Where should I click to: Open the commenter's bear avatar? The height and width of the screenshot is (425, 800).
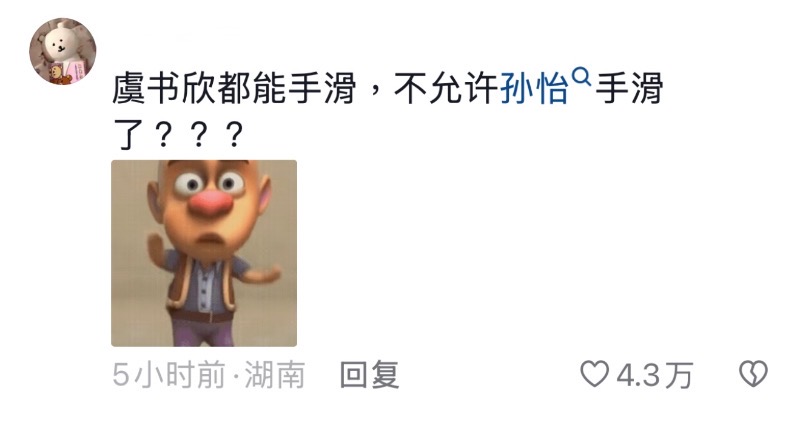click(x=63, y=51)
